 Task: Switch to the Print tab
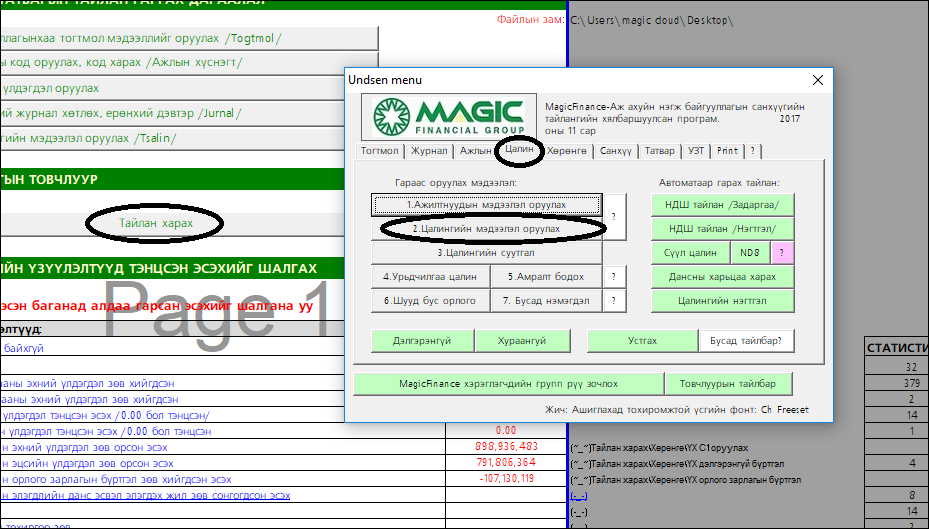click(727, 151)
